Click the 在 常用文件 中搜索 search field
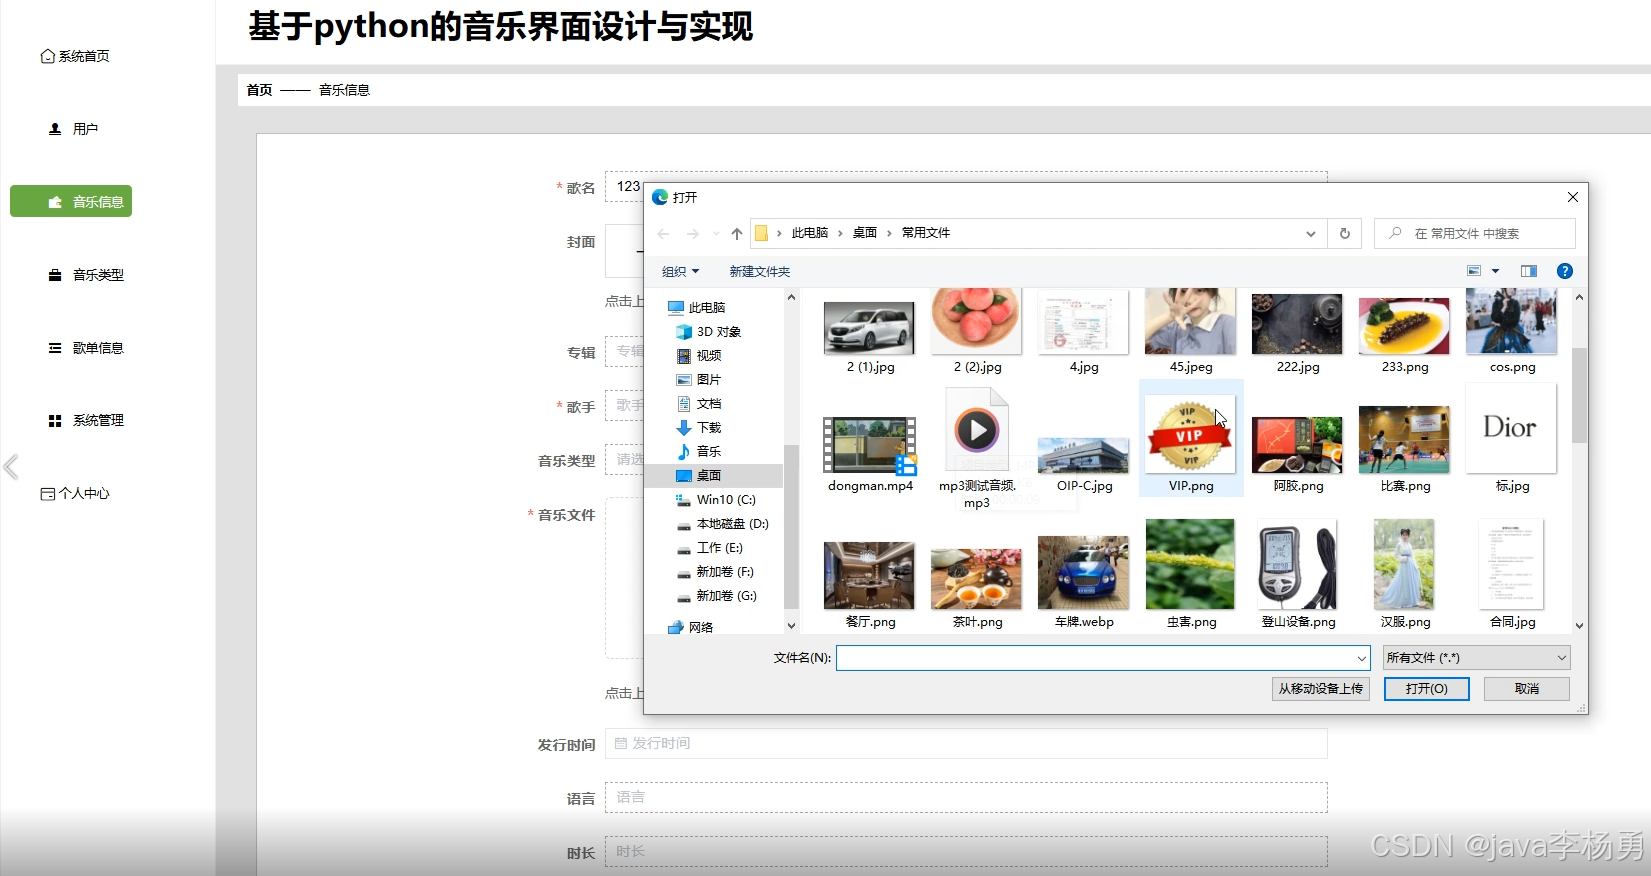 (1474, 233)
